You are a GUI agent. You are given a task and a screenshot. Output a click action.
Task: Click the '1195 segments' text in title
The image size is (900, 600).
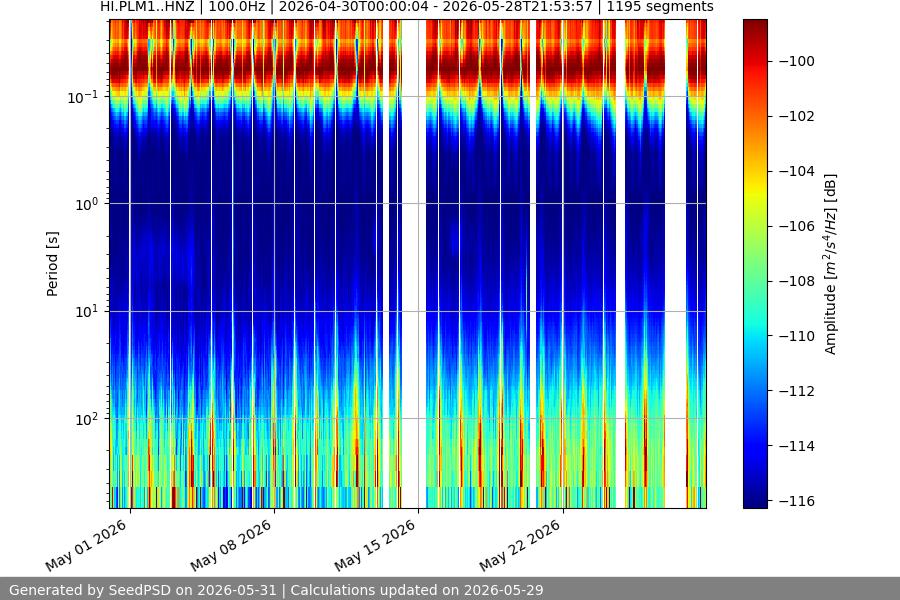(660, 7)
